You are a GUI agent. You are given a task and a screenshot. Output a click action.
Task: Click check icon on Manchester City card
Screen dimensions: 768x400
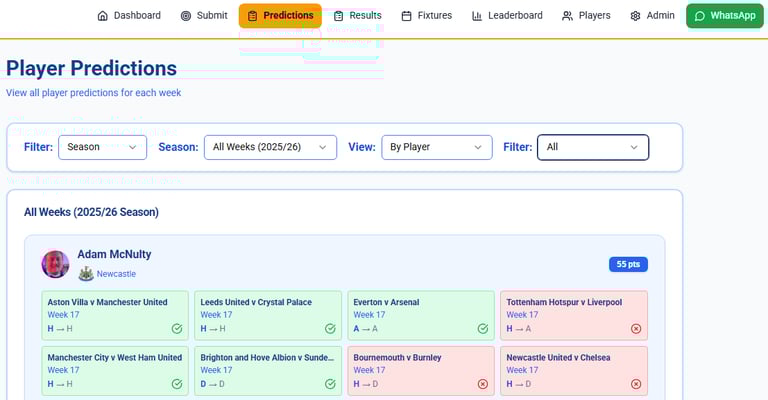click(177, 384)
